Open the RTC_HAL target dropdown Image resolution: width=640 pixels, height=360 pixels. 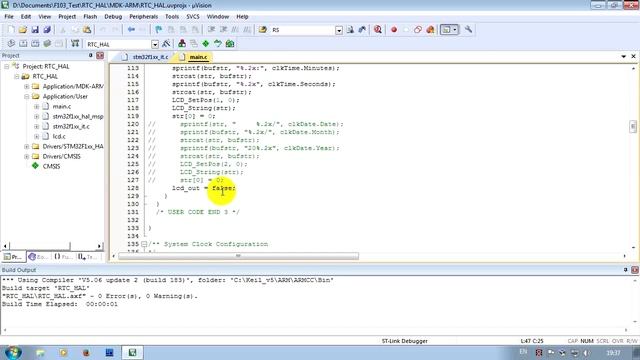(x=155, y=44)
